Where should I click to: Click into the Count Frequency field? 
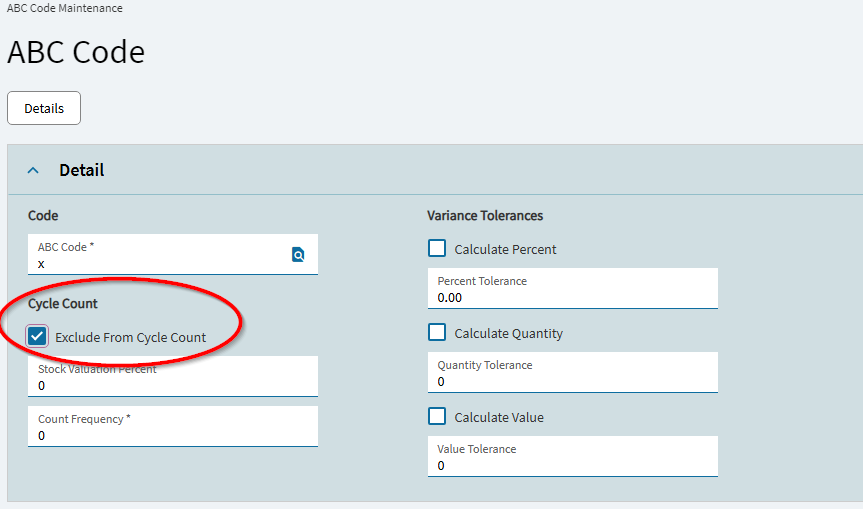click(x=173, y=426)
